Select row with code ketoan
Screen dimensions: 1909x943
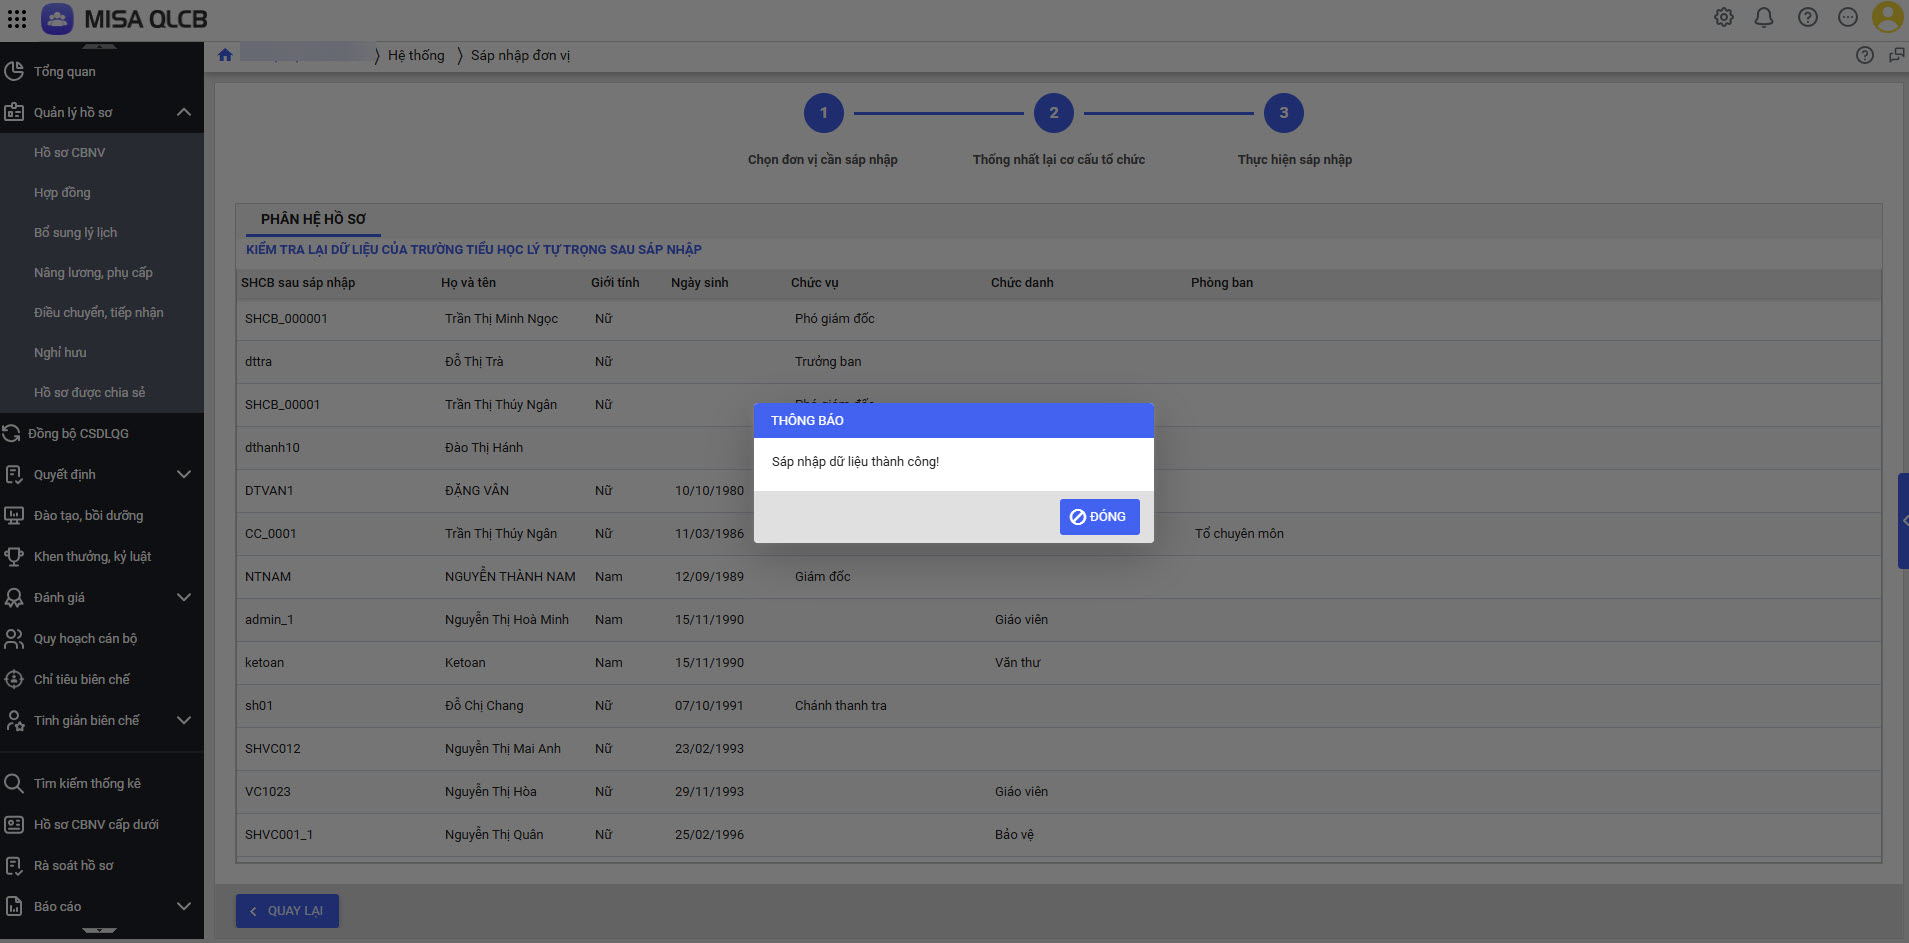tap(1058, 663)
